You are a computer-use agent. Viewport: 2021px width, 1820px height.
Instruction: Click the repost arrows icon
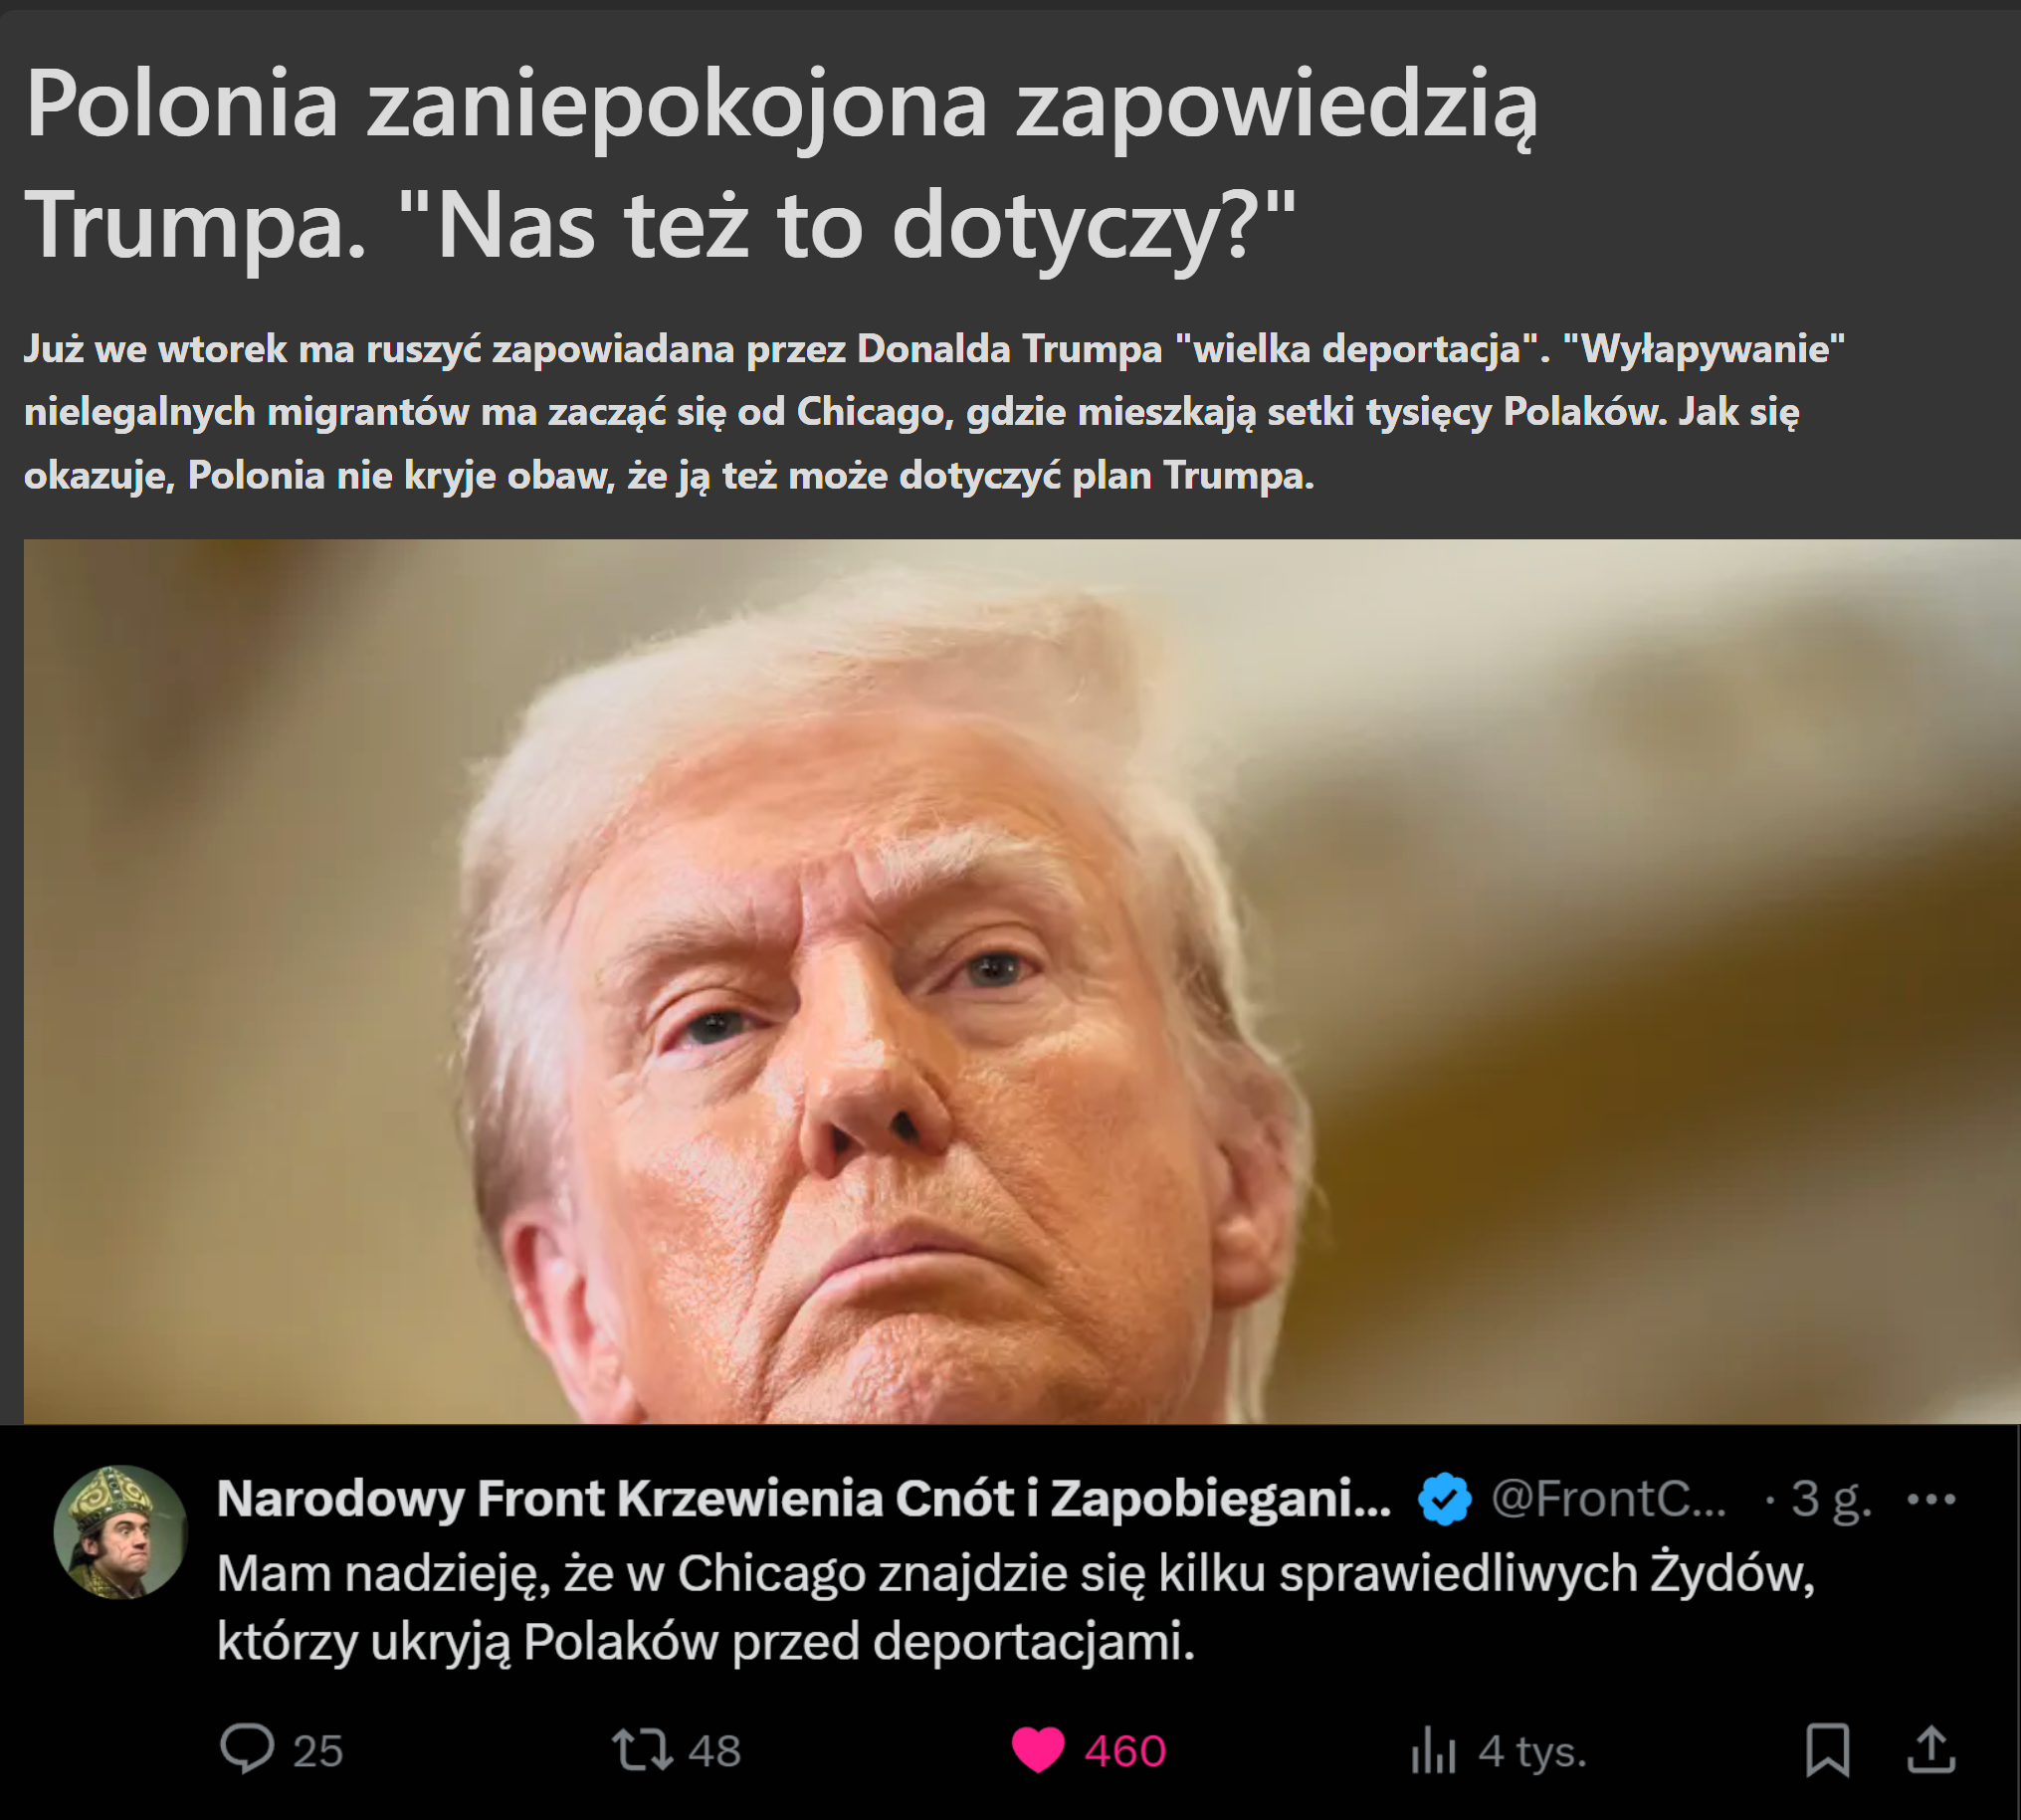pos(642,1750)
